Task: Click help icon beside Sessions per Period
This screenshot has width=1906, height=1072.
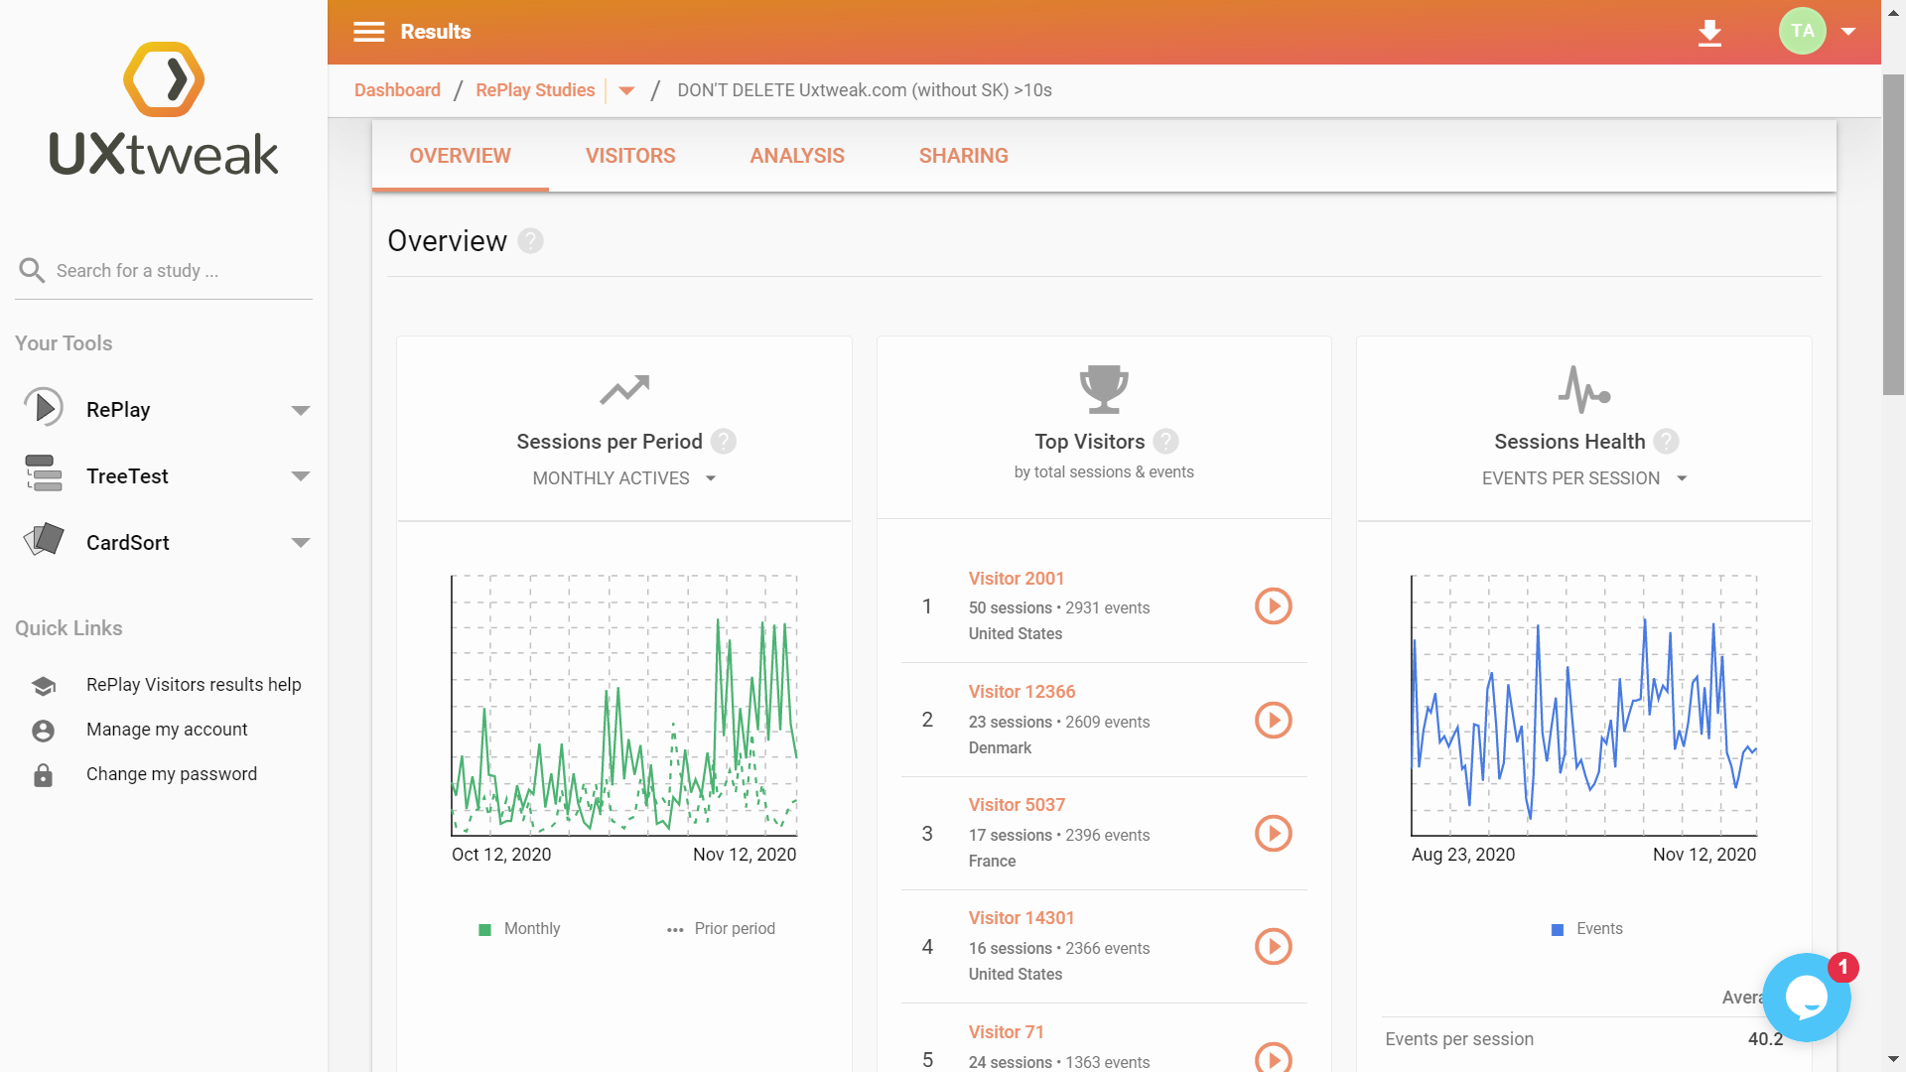Action: (x=724, y=441)
